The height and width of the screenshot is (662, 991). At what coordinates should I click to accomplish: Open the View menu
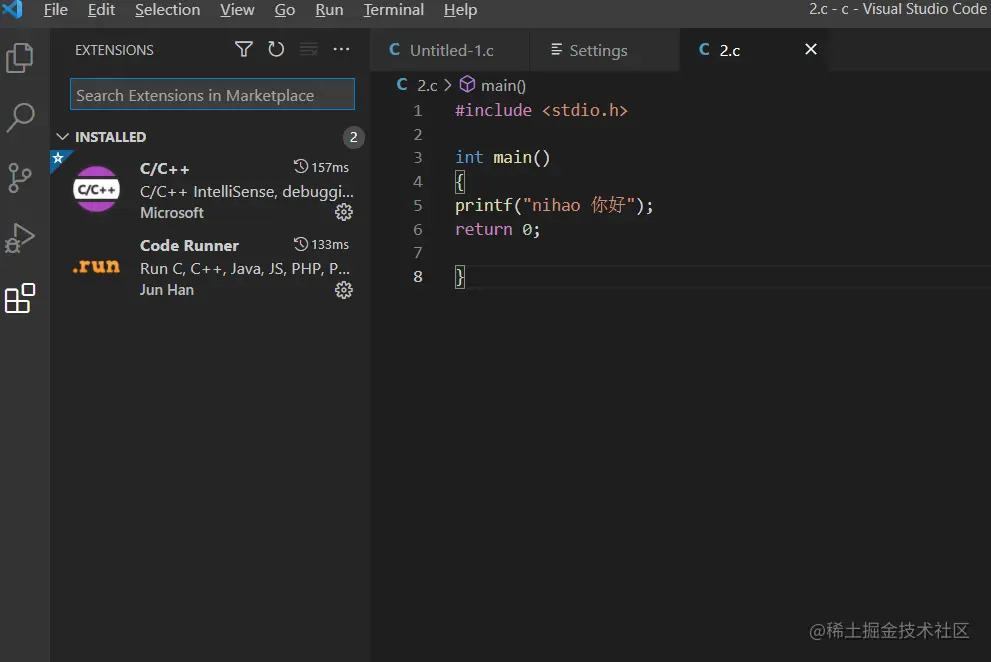tap(237, 10)
